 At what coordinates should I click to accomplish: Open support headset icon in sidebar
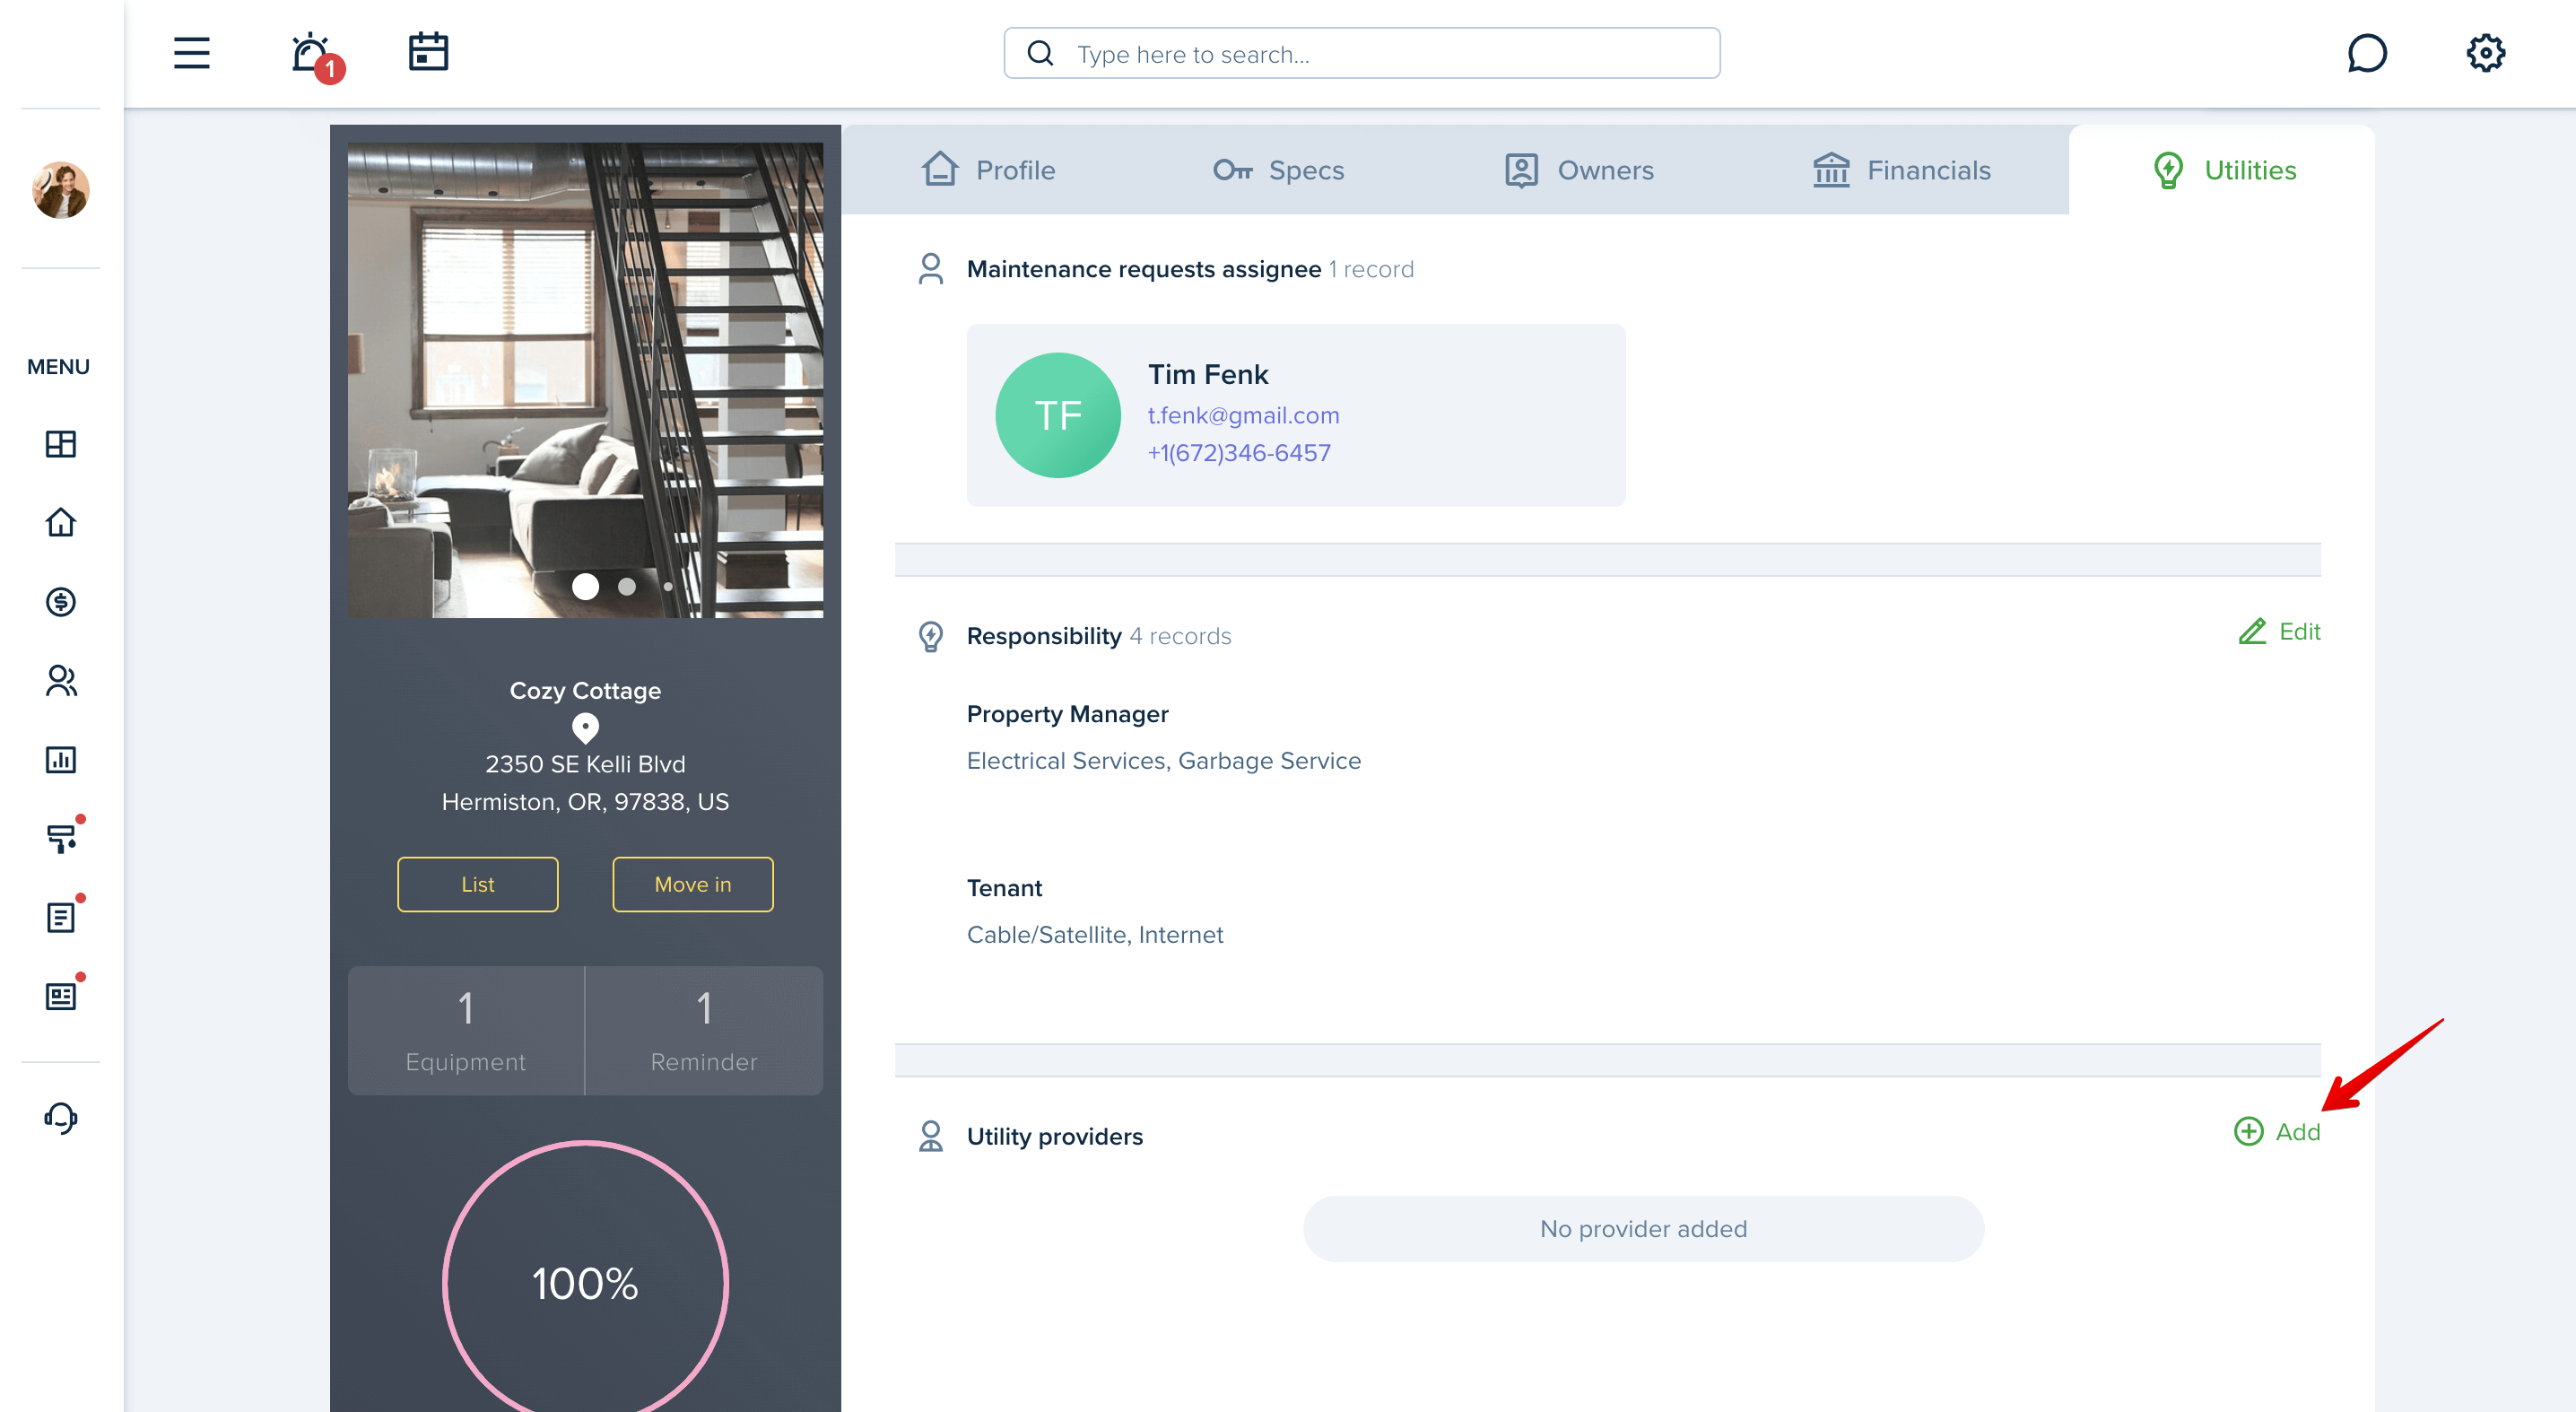[60, 1117]
